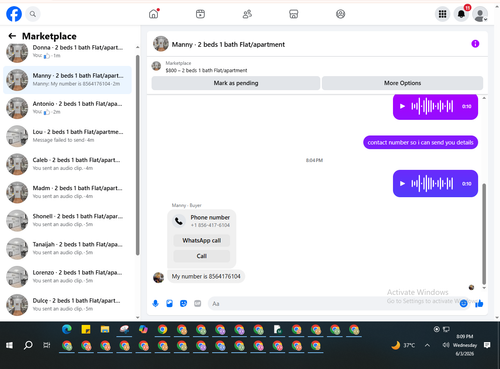Click the 'contact number so i can send you details' message

420,142
